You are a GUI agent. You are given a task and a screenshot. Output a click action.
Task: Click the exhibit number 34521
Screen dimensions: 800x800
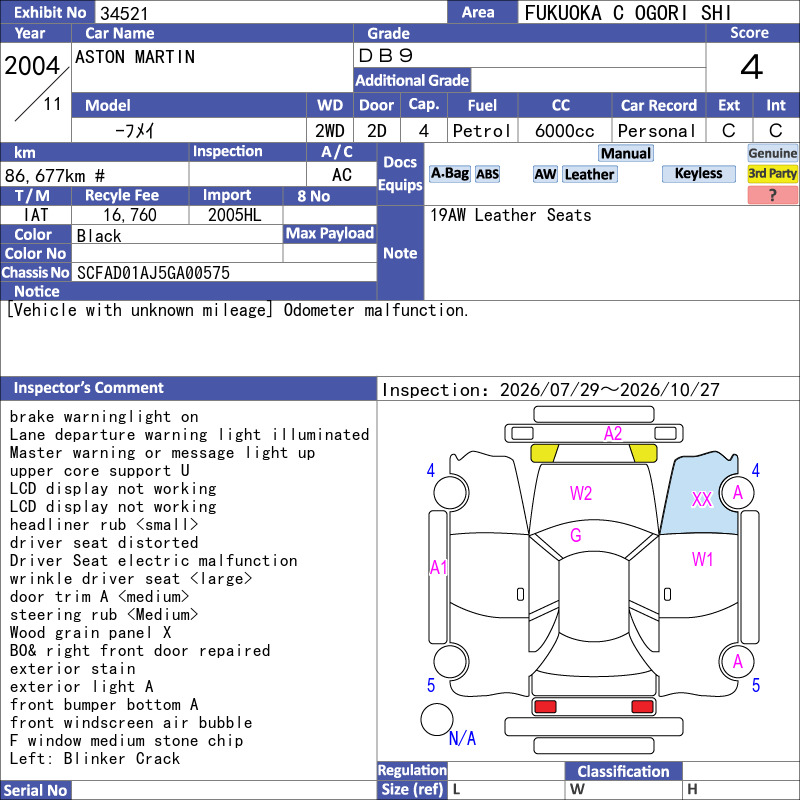coord(124,13)
